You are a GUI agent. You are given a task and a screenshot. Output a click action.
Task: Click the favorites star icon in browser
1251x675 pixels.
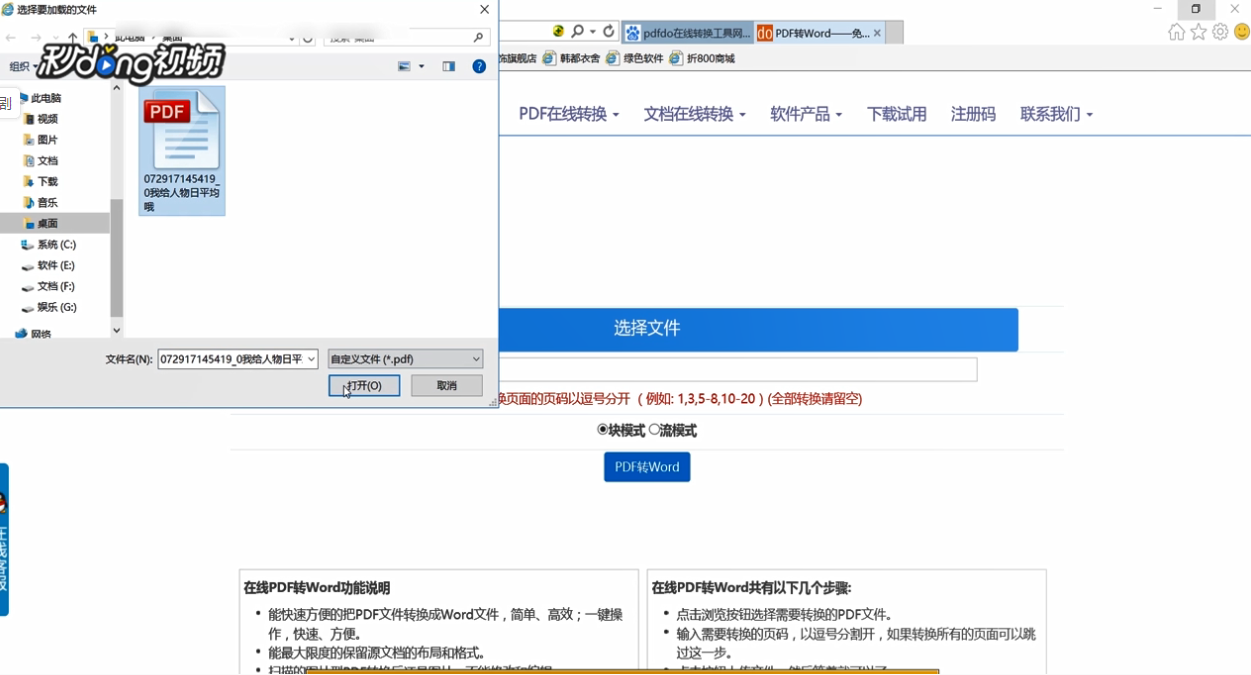pos(1197,31)
